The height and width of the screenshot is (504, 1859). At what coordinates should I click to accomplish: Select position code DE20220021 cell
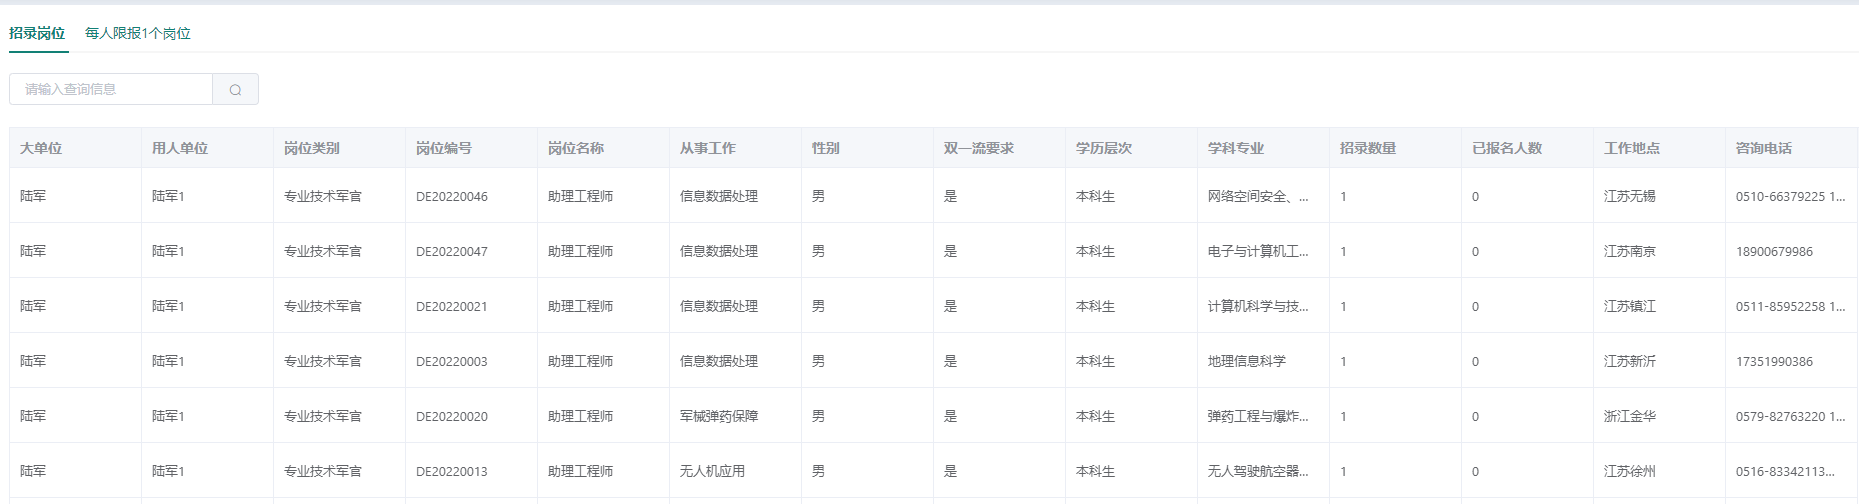point(452,307)
